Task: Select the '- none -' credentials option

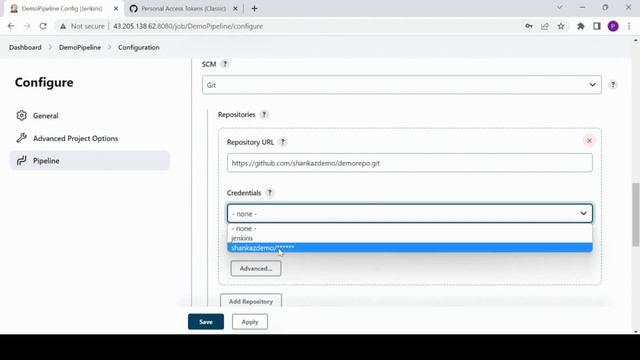Action: (410, 229)
